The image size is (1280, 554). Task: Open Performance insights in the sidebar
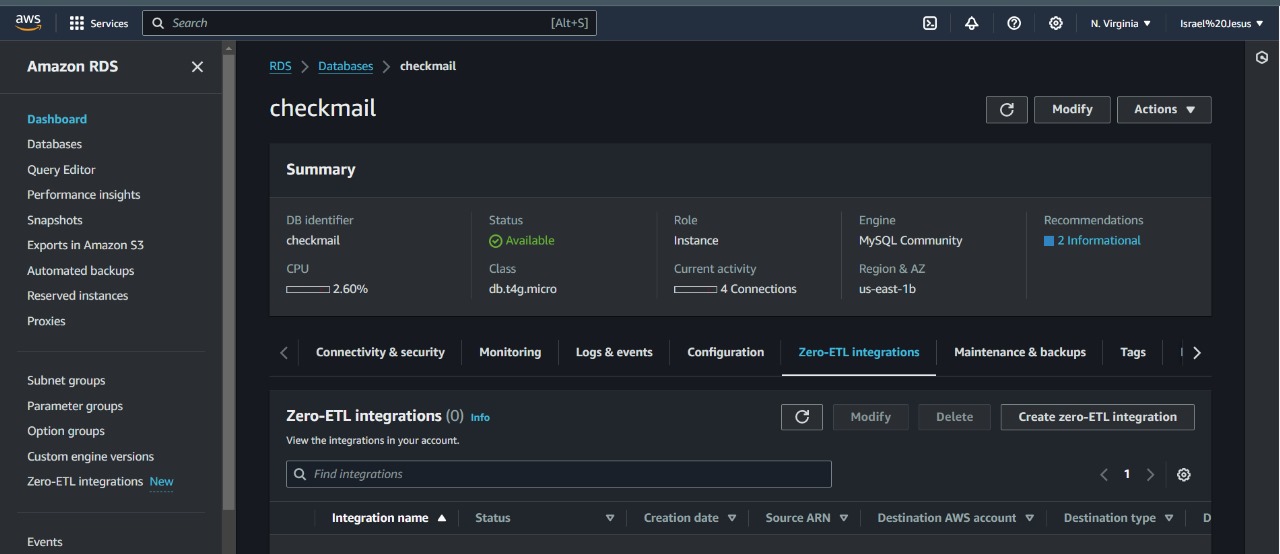[x=84, y=195]
